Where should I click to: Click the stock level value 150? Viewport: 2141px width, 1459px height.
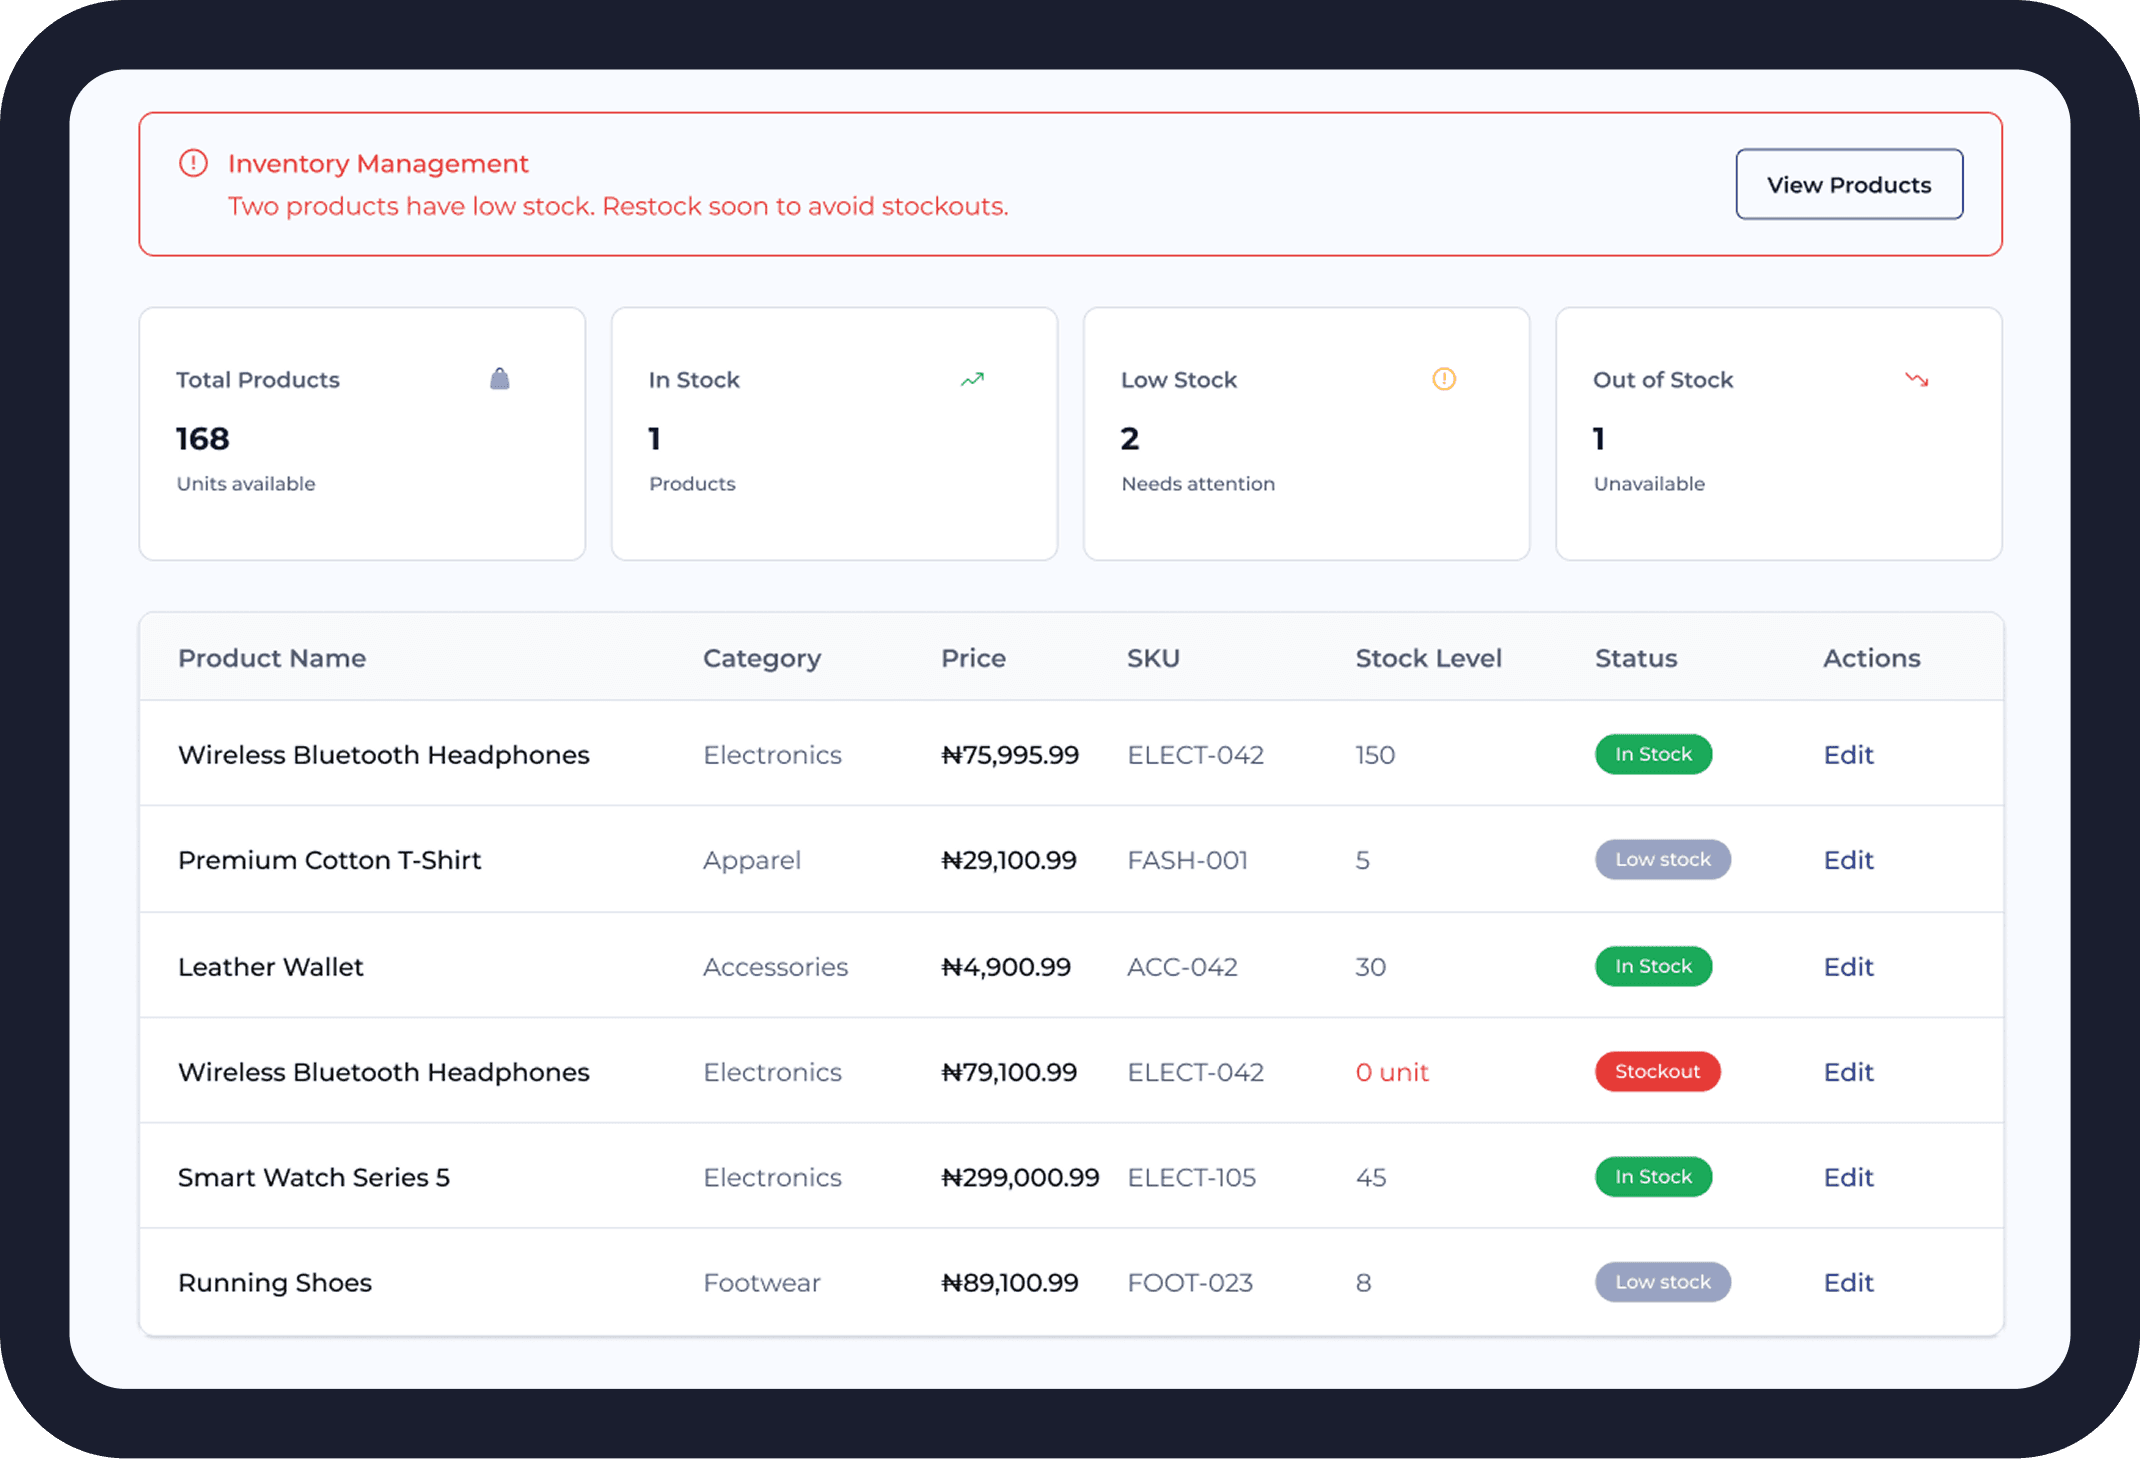[1375, 755]
